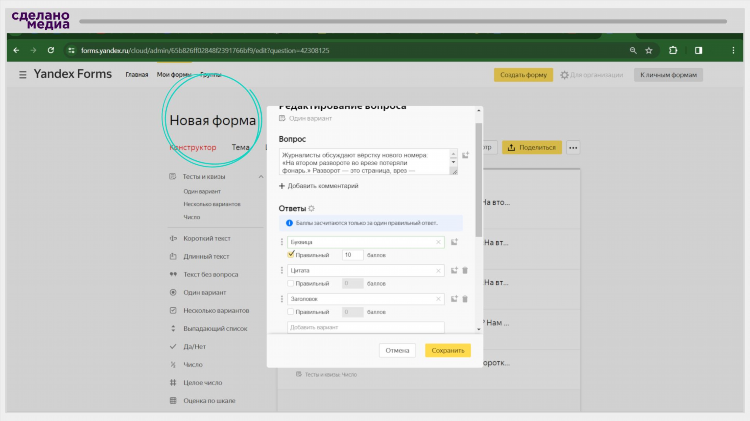Click the Заголовок answer text field
This screenshot has height=421, width=750.
(365, 299)
